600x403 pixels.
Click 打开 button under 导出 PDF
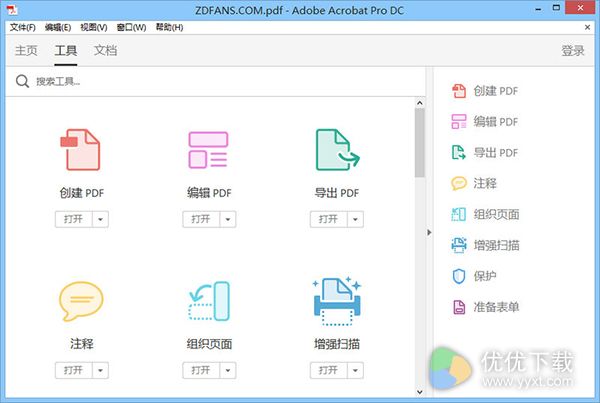coord(328,219)
